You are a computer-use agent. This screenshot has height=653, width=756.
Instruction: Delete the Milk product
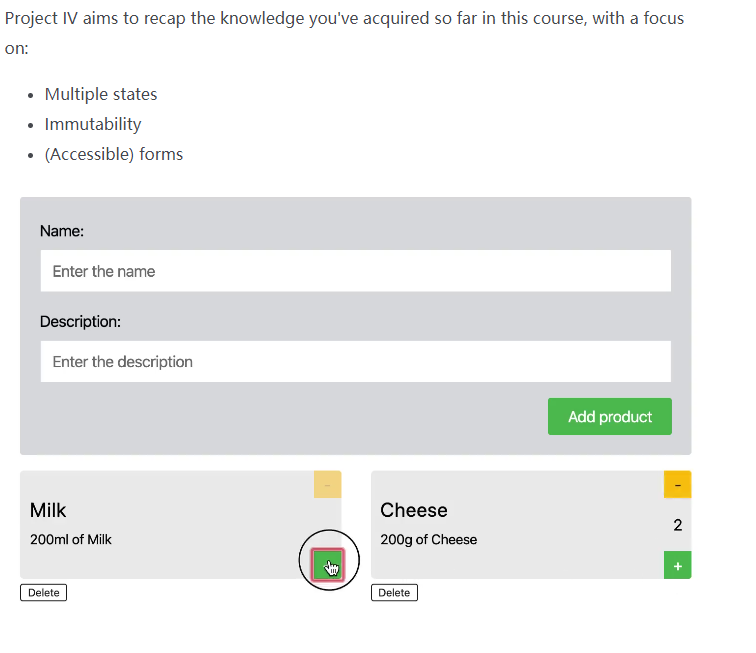tap(43, 593)
